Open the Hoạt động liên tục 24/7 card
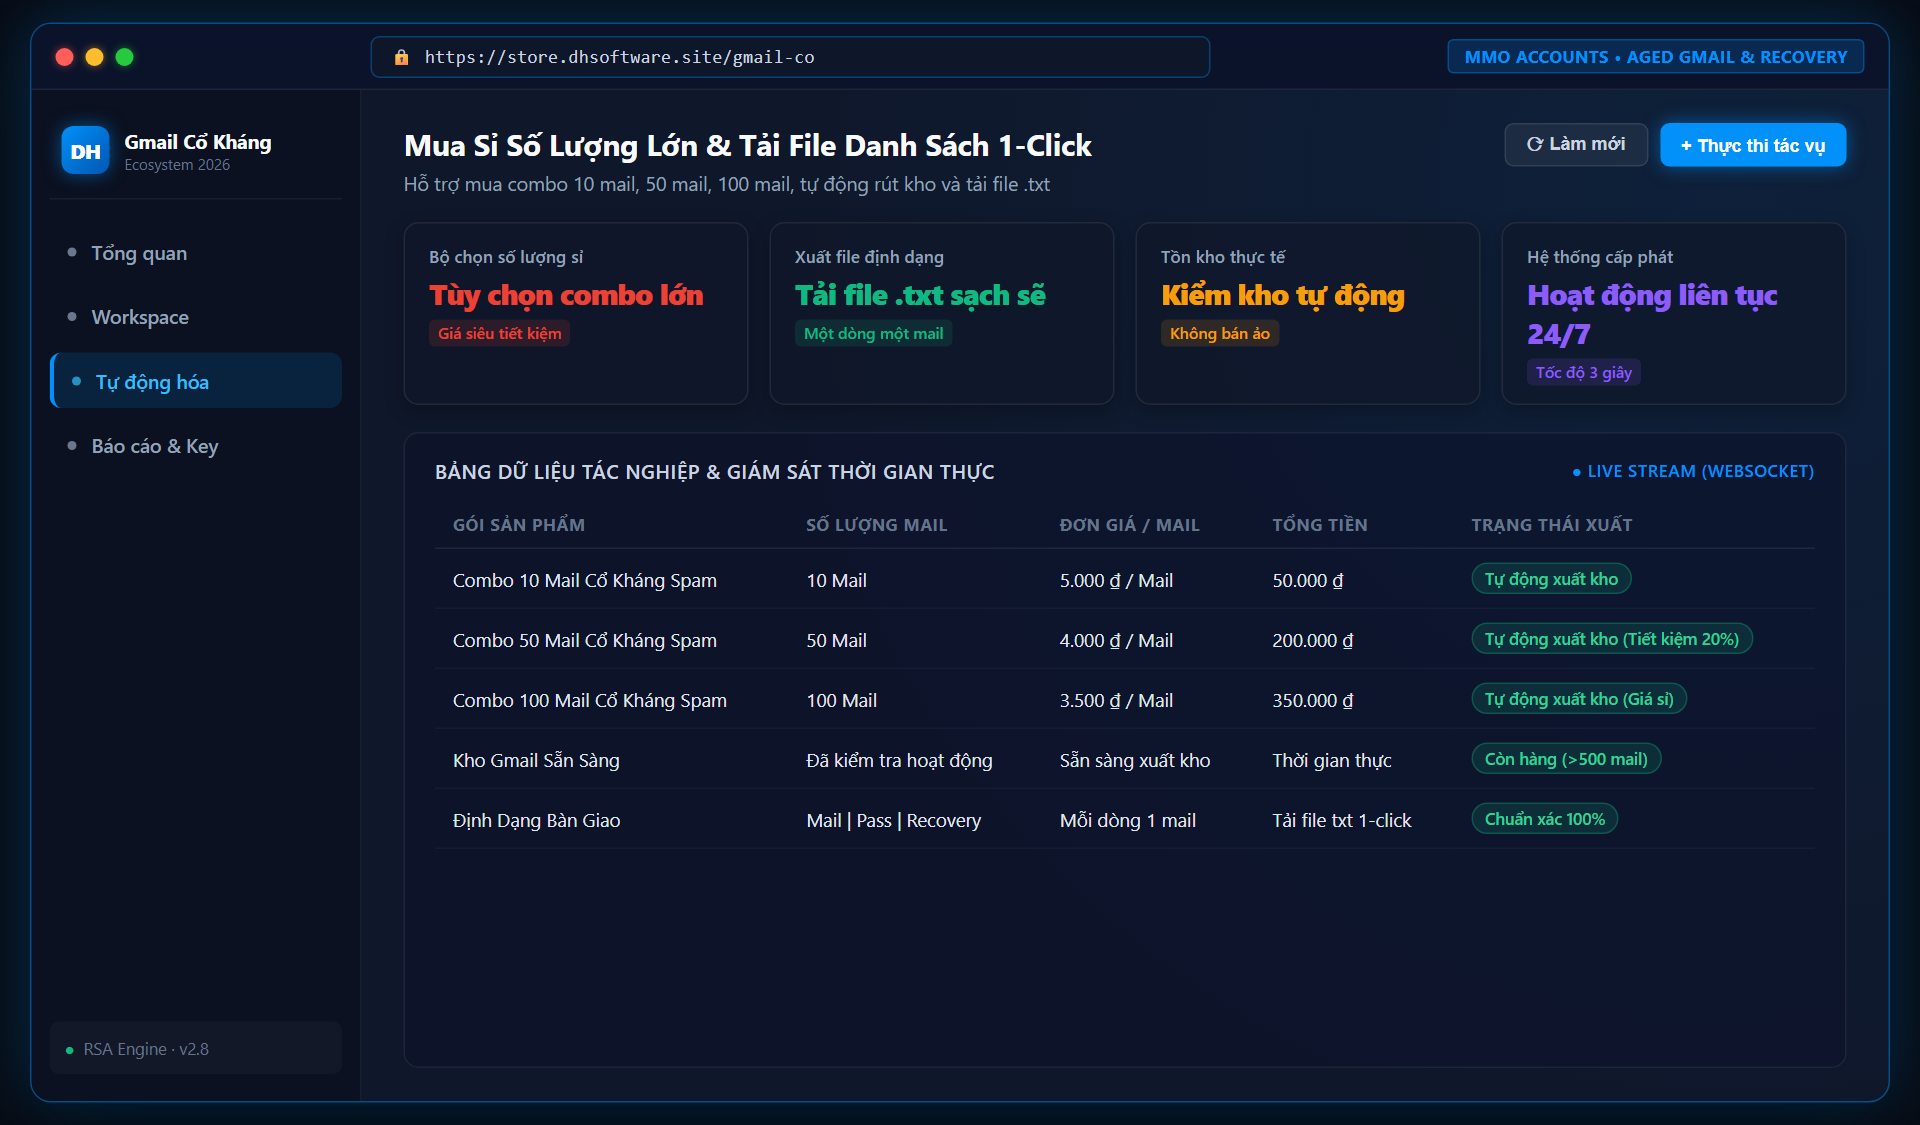The height and width of the screenshot is (1125, 1920). click(1674, 313)
